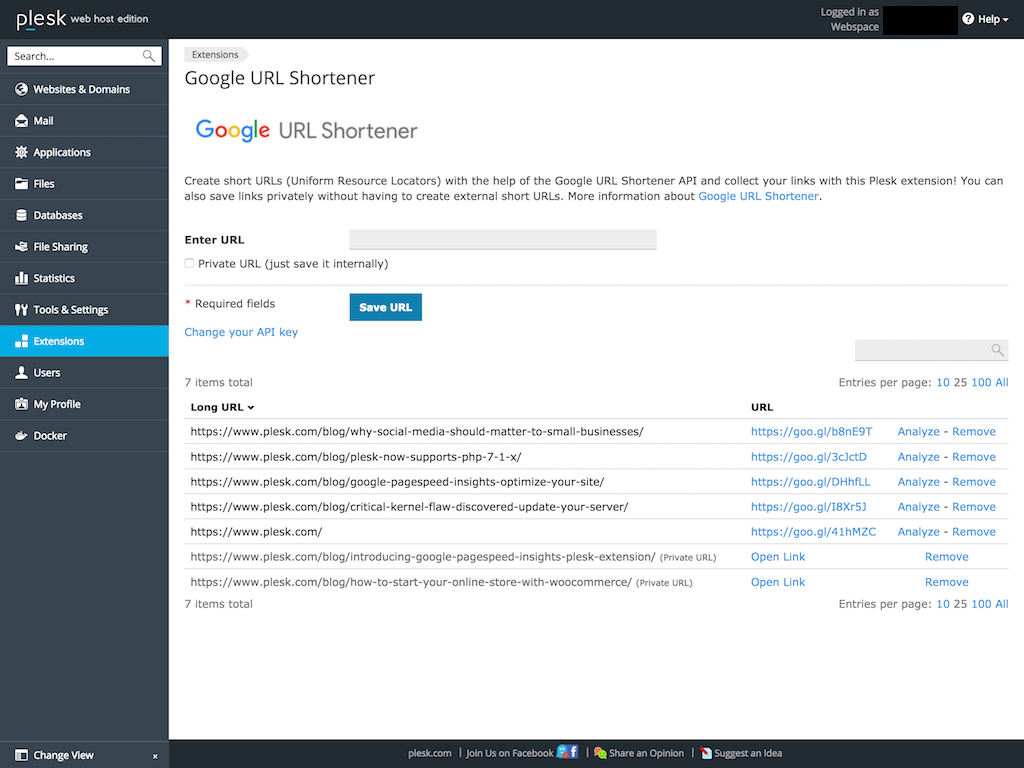This screenshot has width=1024, height=768.
Task: Click inside the Enter URL field
Action: pyautogui.click(x=503, y=239)
